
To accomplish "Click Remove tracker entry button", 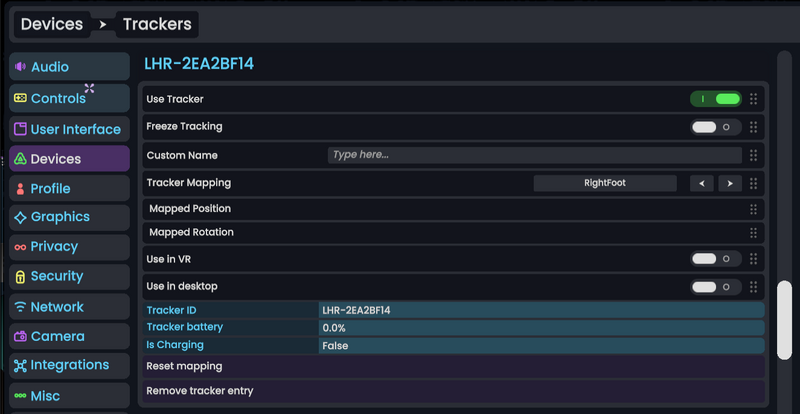I will coord(453,392).
